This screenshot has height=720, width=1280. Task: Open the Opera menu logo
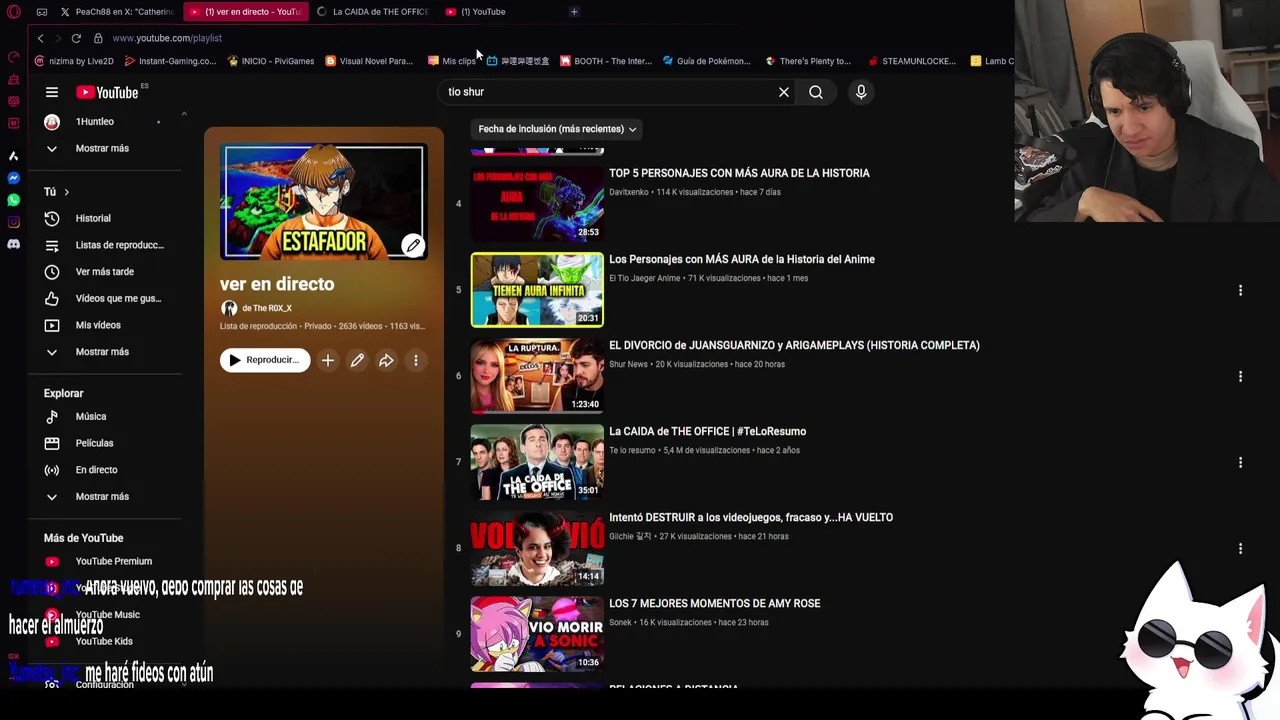(x=14, y=12)
